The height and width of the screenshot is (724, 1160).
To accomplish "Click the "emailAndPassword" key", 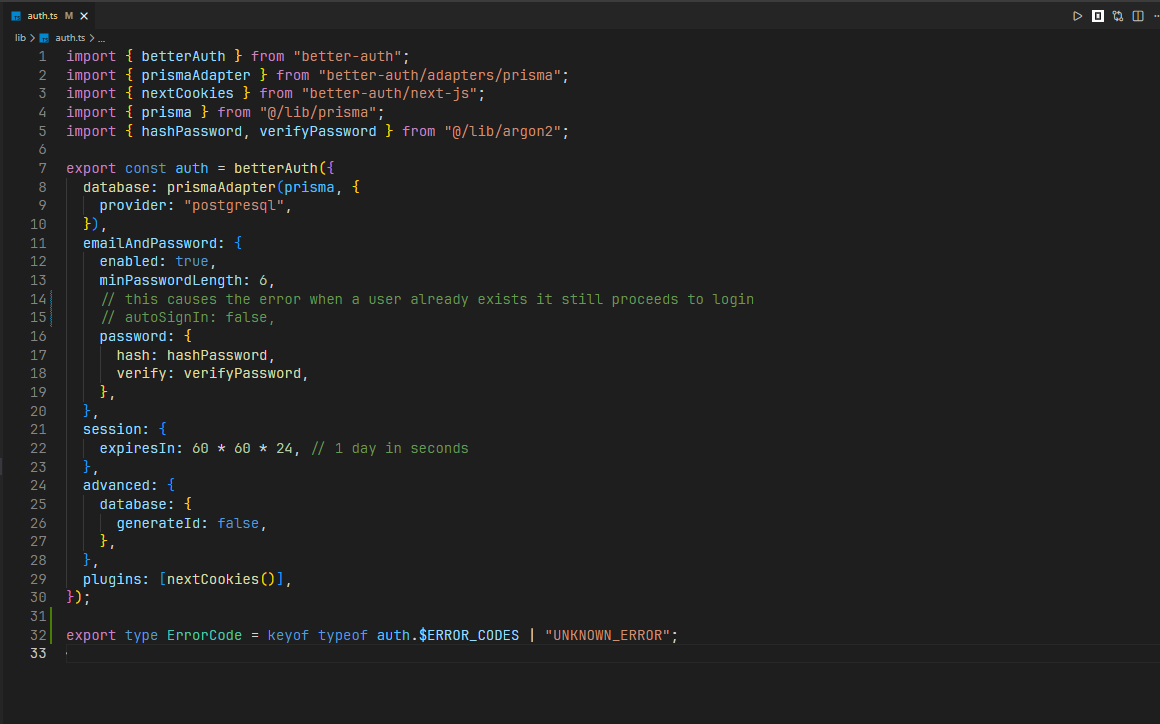I will [150, 243].
